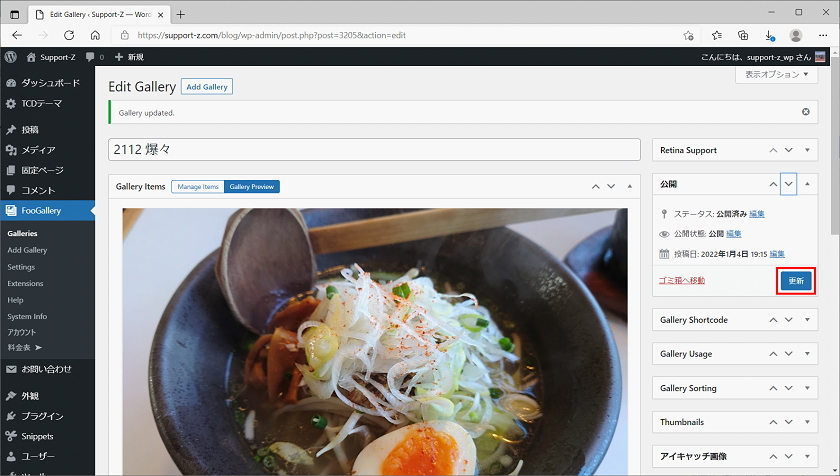This screenshot has width=840, height=476.
Task: Click the browser profile avatar icon
Action: click(x=796, y=35)
